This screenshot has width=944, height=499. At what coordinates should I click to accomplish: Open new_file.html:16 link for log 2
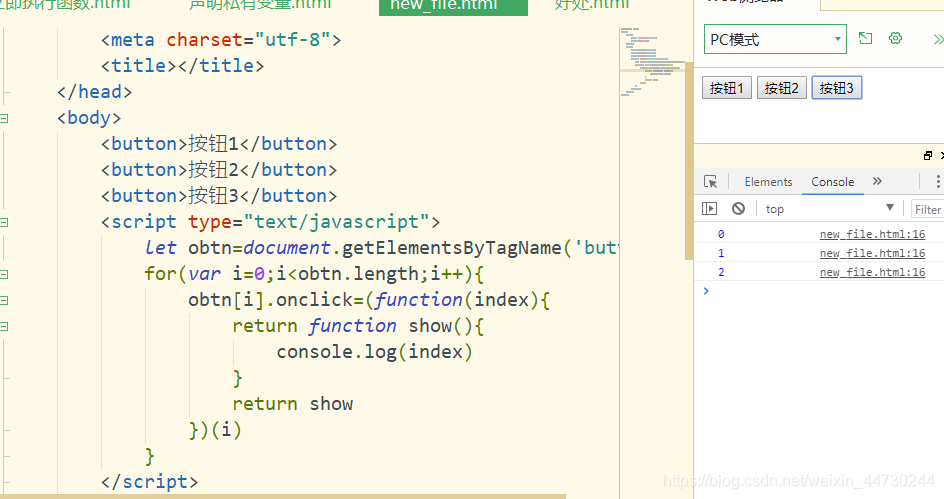(872, 273)
